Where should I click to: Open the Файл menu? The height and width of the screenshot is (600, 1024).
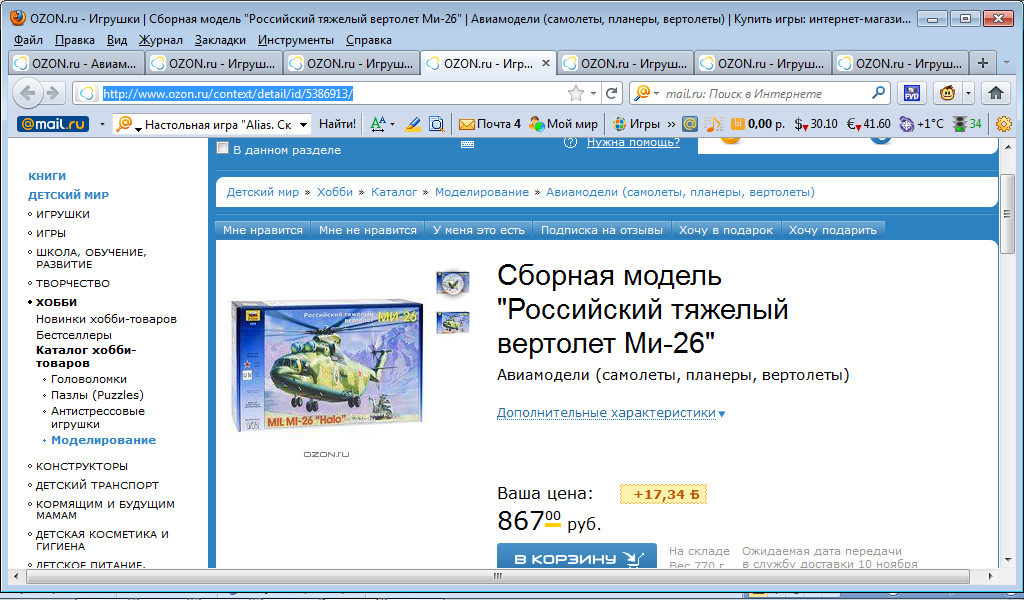28,40
